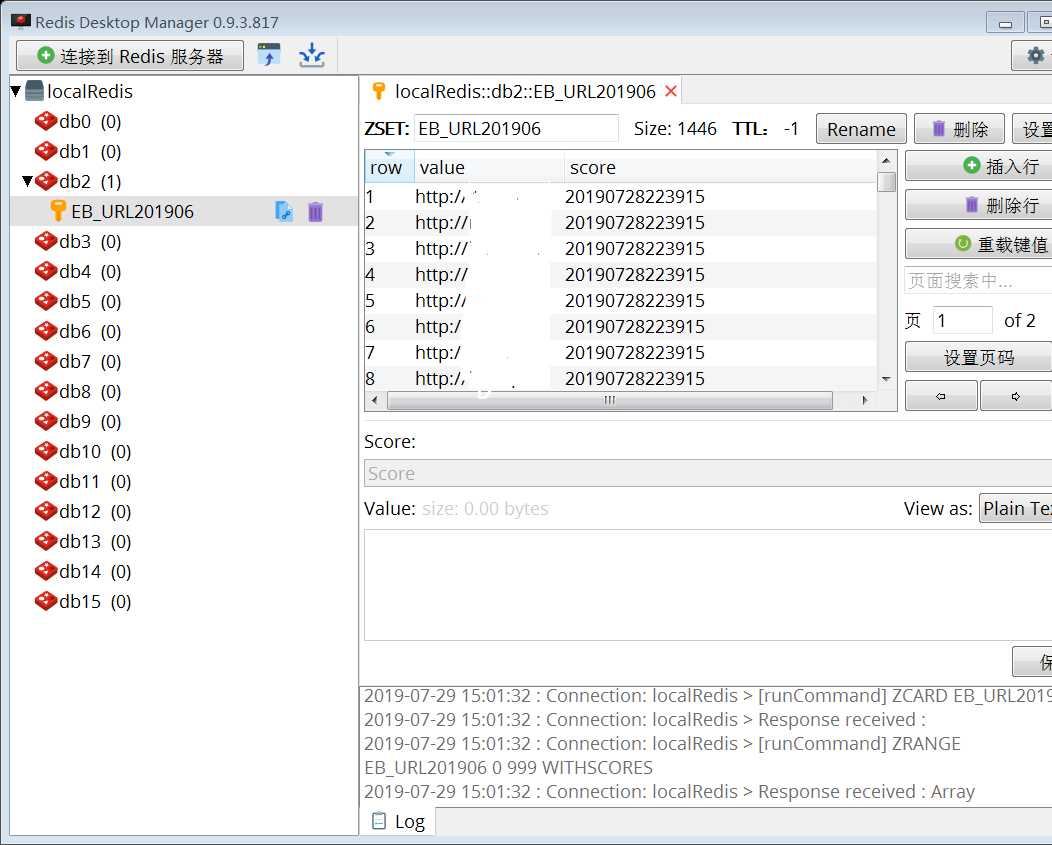Screen dimensions: 1052x845
Task: Click the db13 database icon
Action: [x=46, y=541]
